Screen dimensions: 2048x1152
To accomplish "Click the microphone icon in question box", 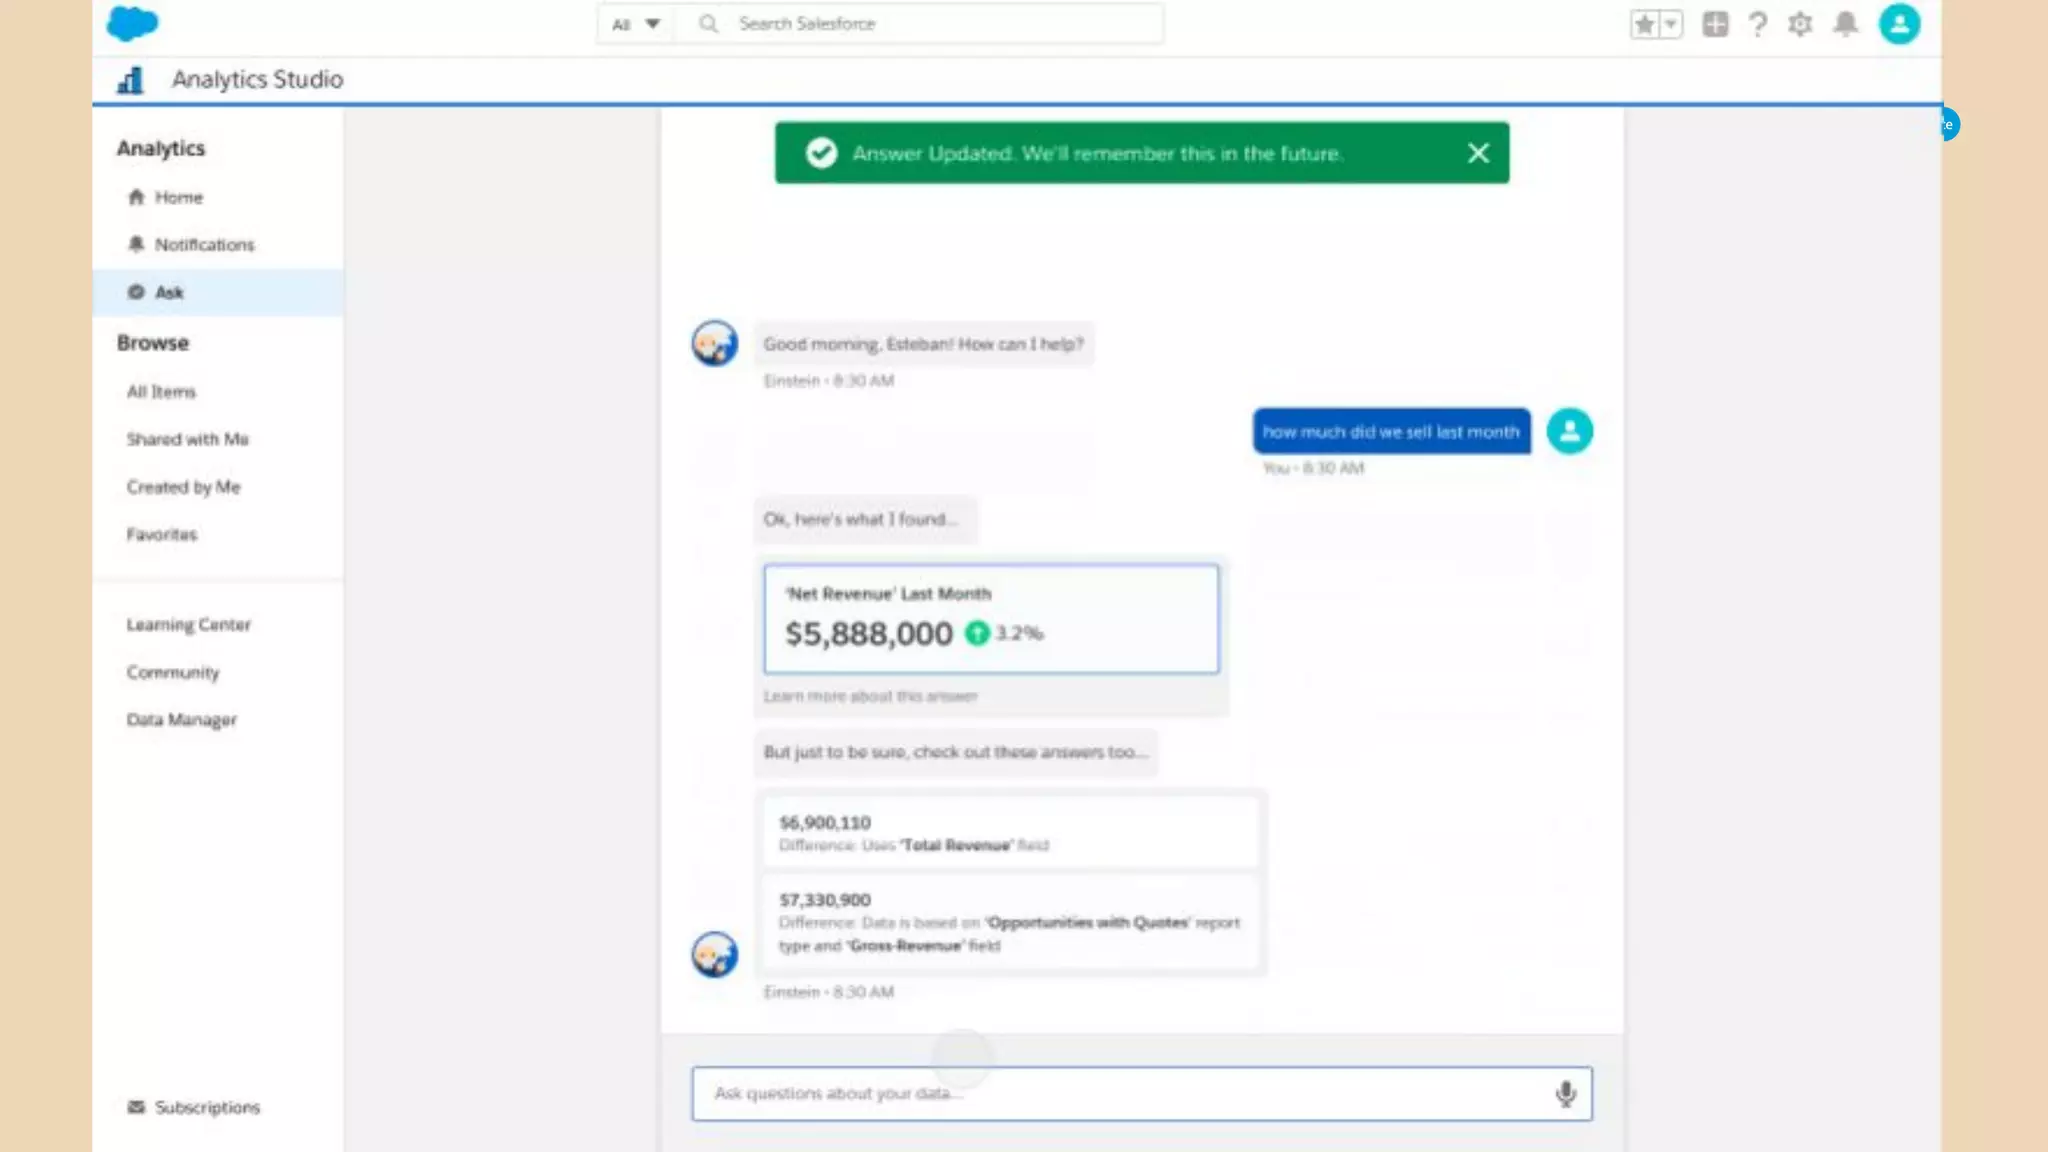I will point(1565,1094).
